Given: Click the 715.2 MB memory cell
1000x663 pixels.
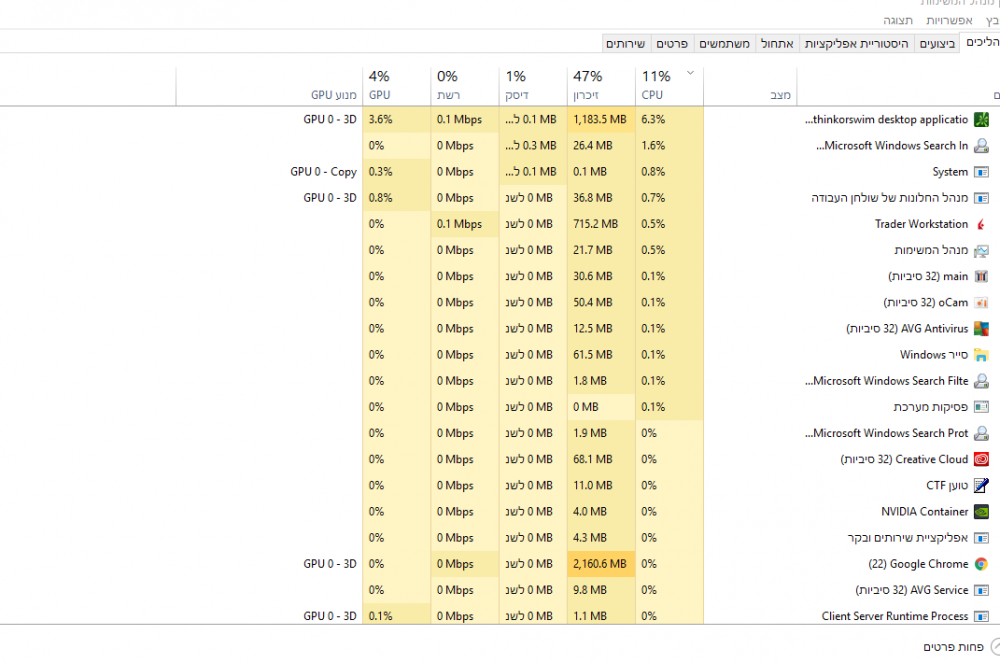Looking at the screenshot, I should pyautogui.click(x=601, y=224).
